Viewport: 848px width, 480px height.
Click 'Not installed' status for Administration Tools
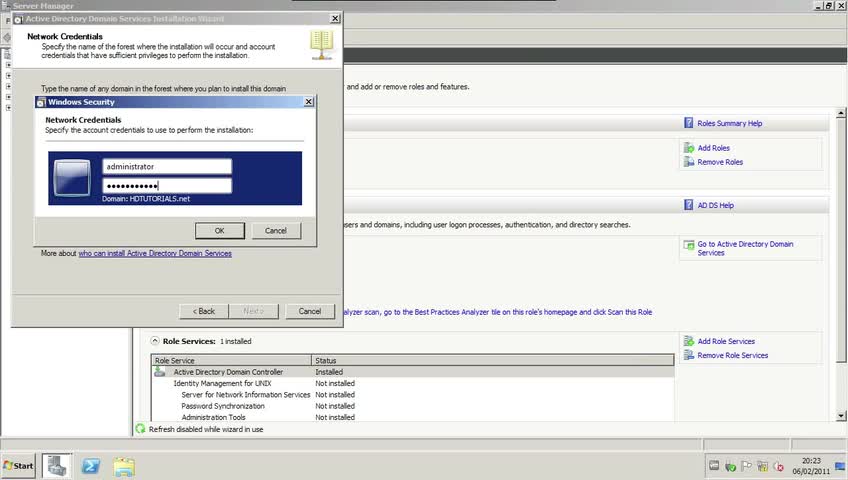[x=335, y=417]
